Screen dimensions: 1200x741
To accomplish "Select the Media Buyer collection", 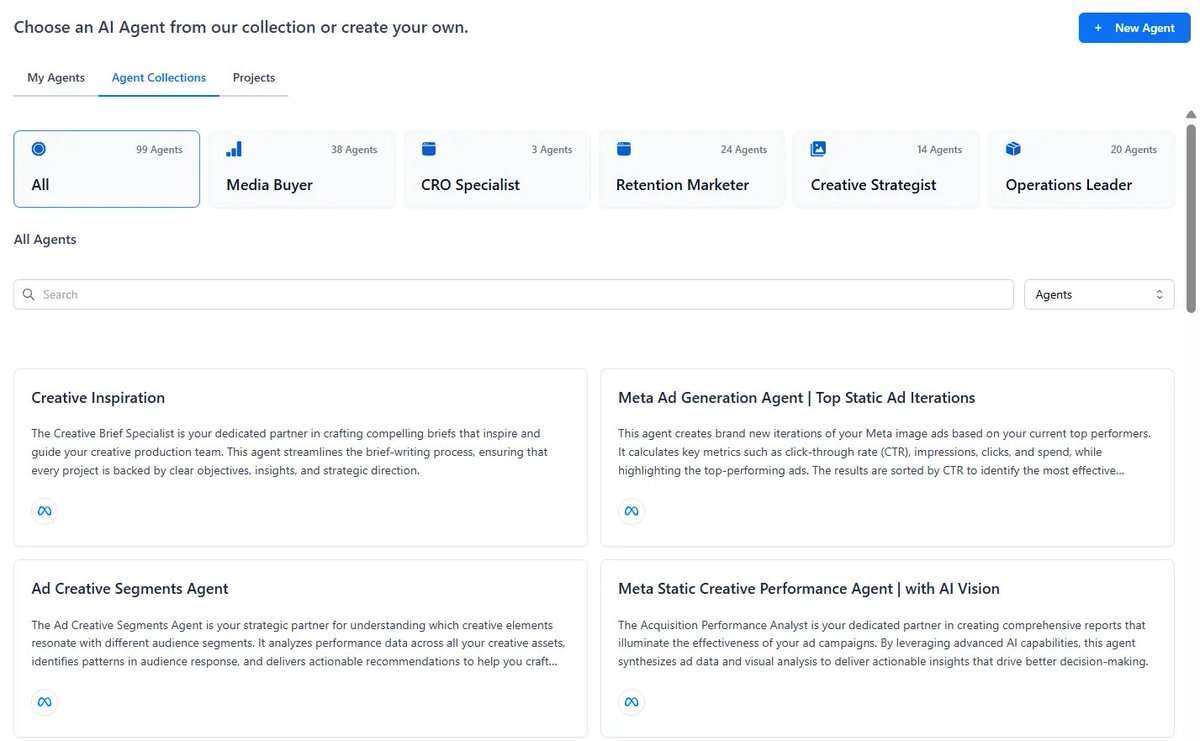I will coord(302,169).
